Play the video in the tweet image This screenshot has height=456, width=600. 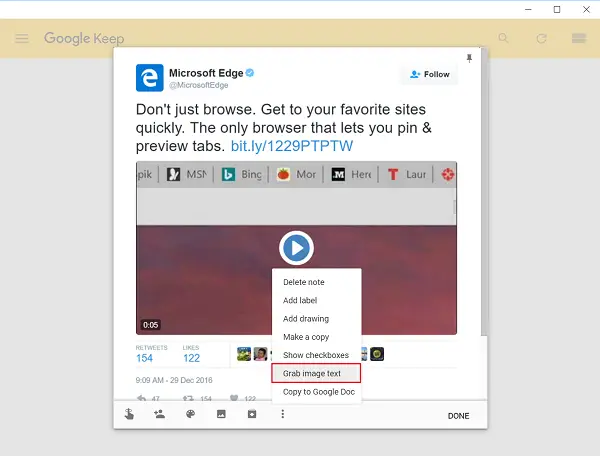297,248
